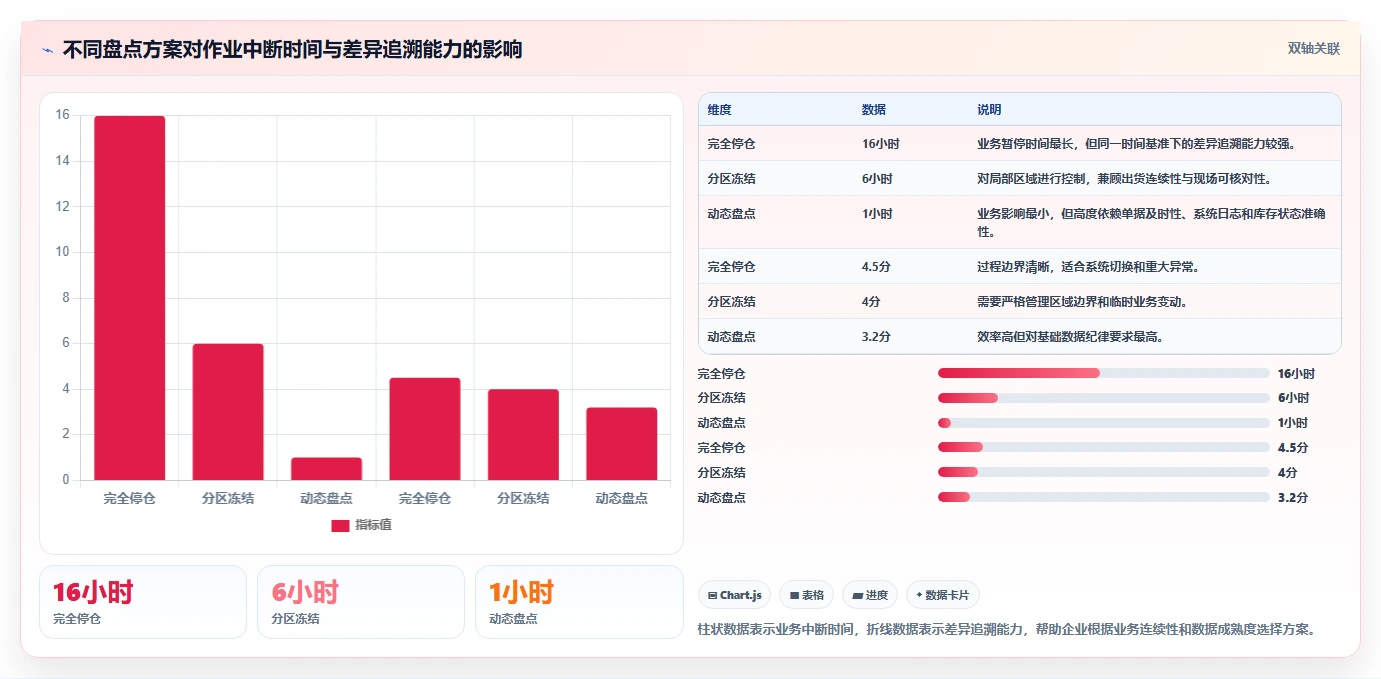Viewport: 1381px width, 679px height.
Task: Click the 表格 chip icon
Action: click(x=794, y=595)
